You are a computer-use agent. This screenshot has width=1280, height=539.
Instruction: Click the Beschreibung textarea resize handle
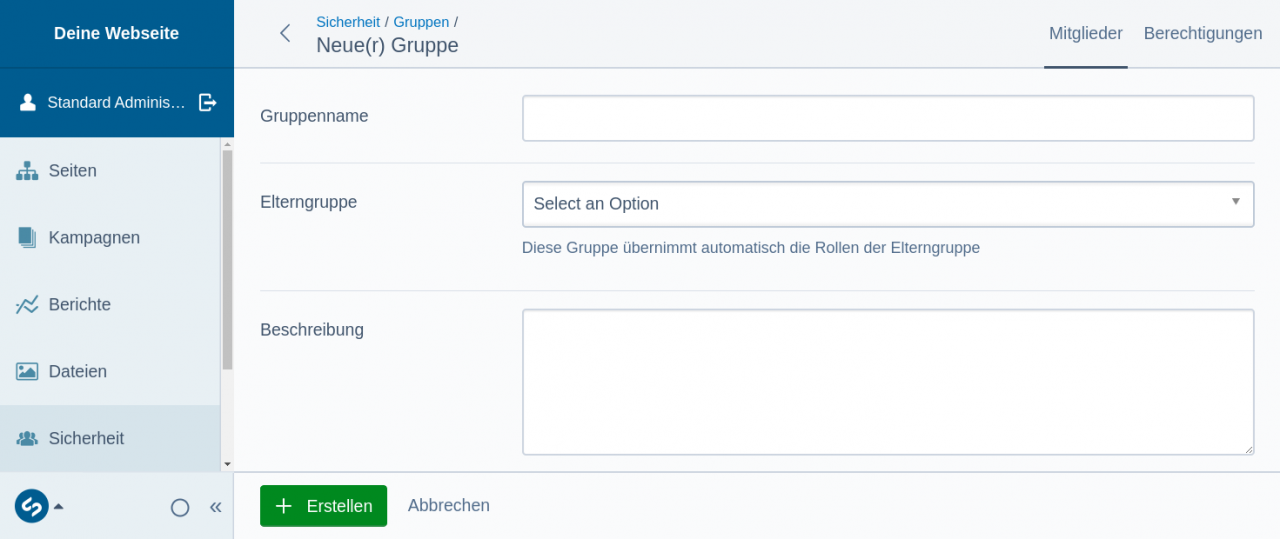point(1248,450)
